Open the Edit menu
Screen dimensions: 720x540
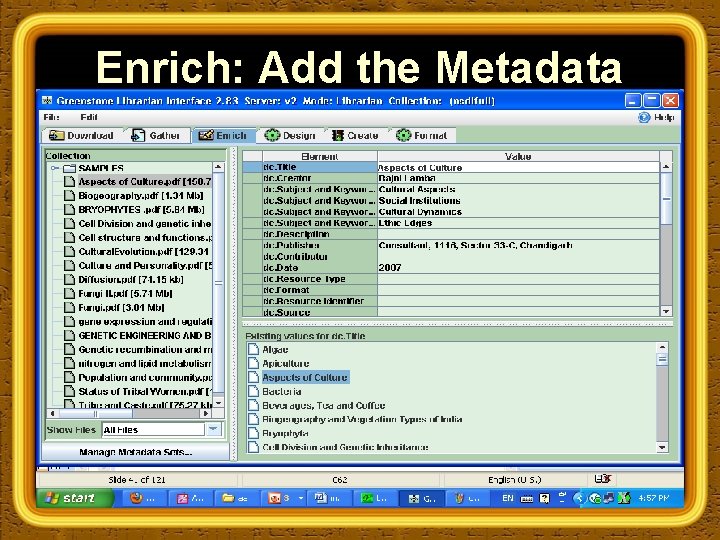pyautogui.click(x=89, y=117)
